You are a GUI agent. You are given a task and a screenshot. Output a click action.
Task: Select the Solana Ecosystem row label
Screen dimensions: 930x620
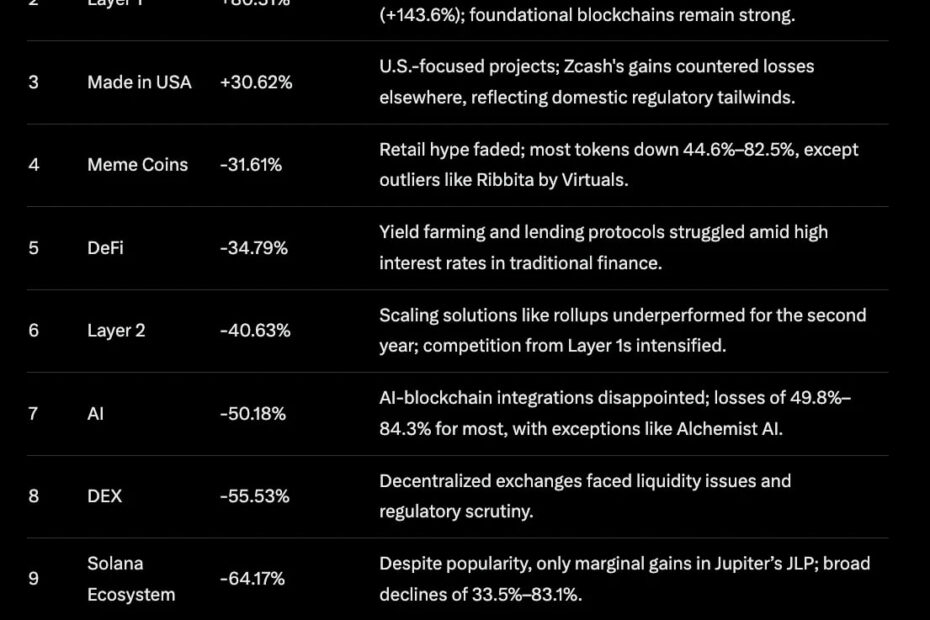pos(131,578)
